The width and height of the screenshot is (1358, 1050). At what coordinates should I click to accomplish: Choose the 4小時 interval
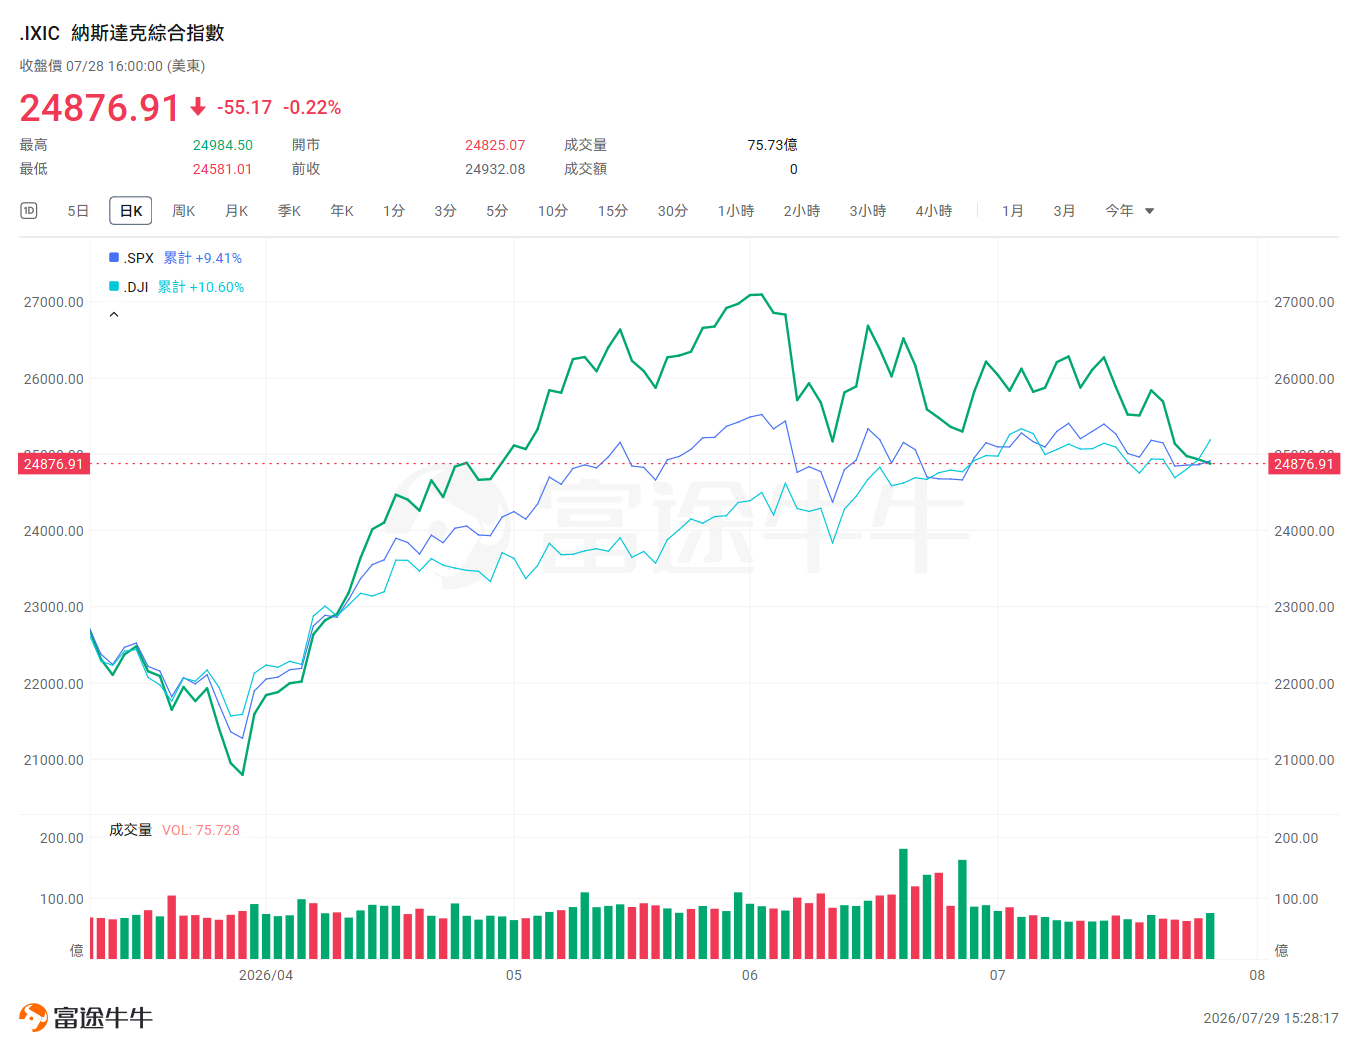pyautogui.click(x=934, y=211)
